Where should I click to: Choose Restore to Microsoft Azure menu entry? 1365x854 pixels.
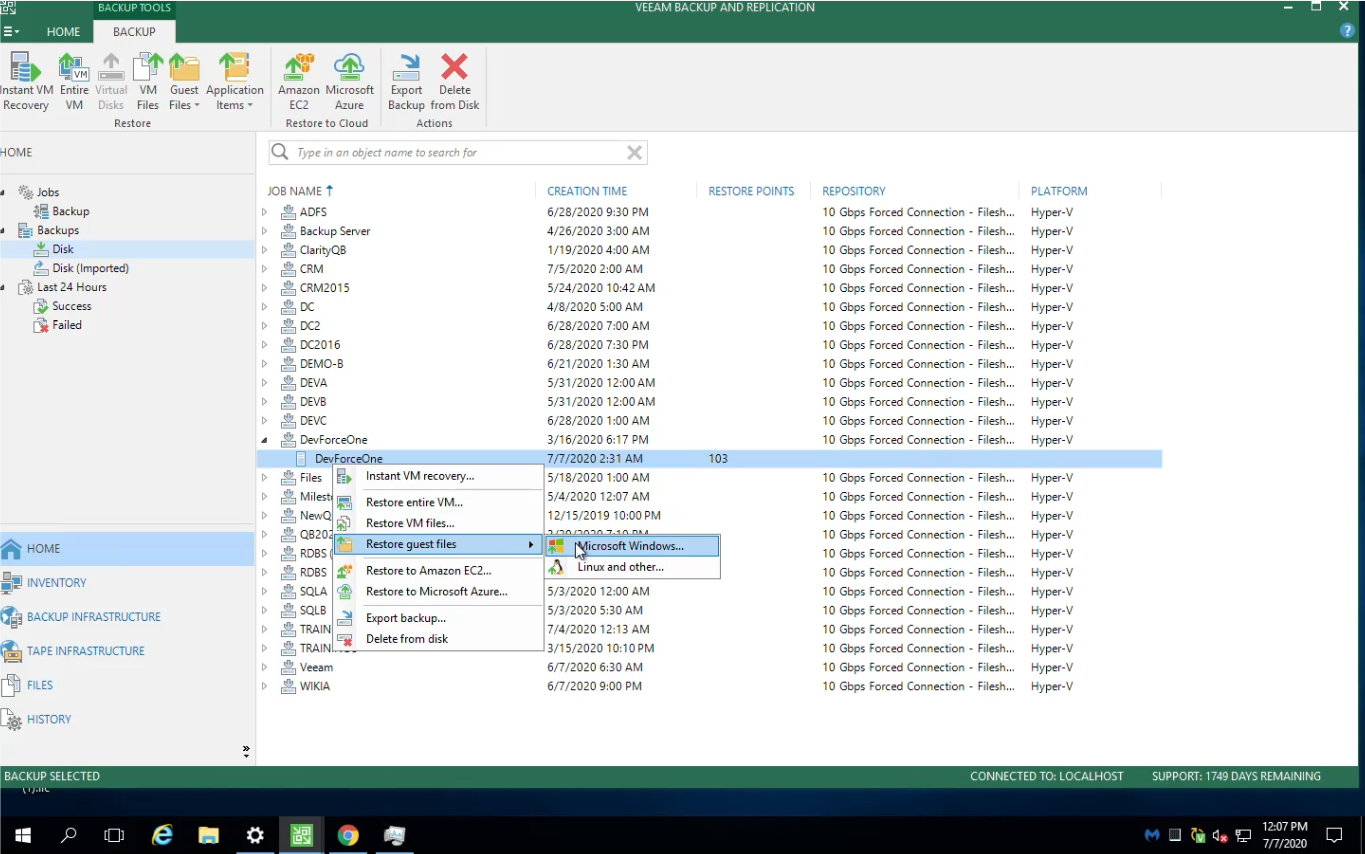(438, 591)
